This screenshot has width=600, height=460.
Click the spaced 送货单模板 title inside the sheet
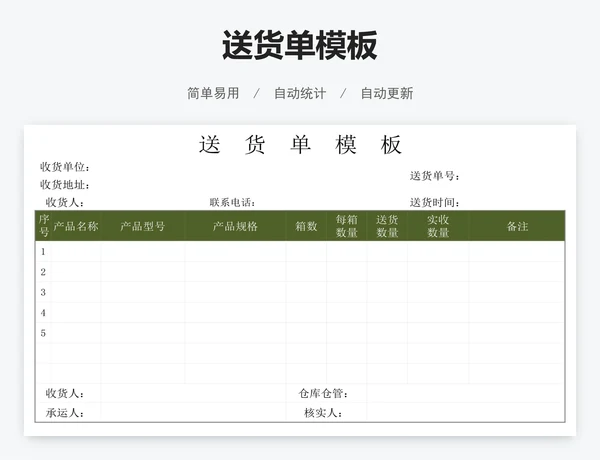tap(300, 145)
